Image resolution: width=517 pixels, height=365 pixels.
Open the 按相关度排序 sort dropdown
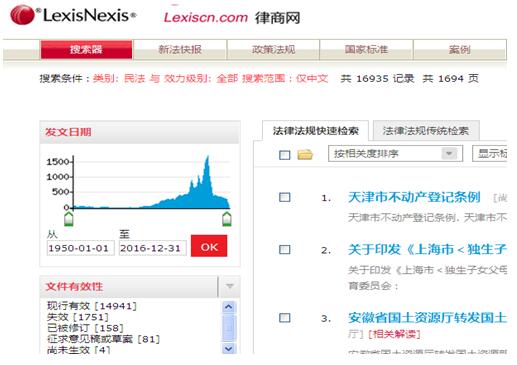[x=395, y=154]
